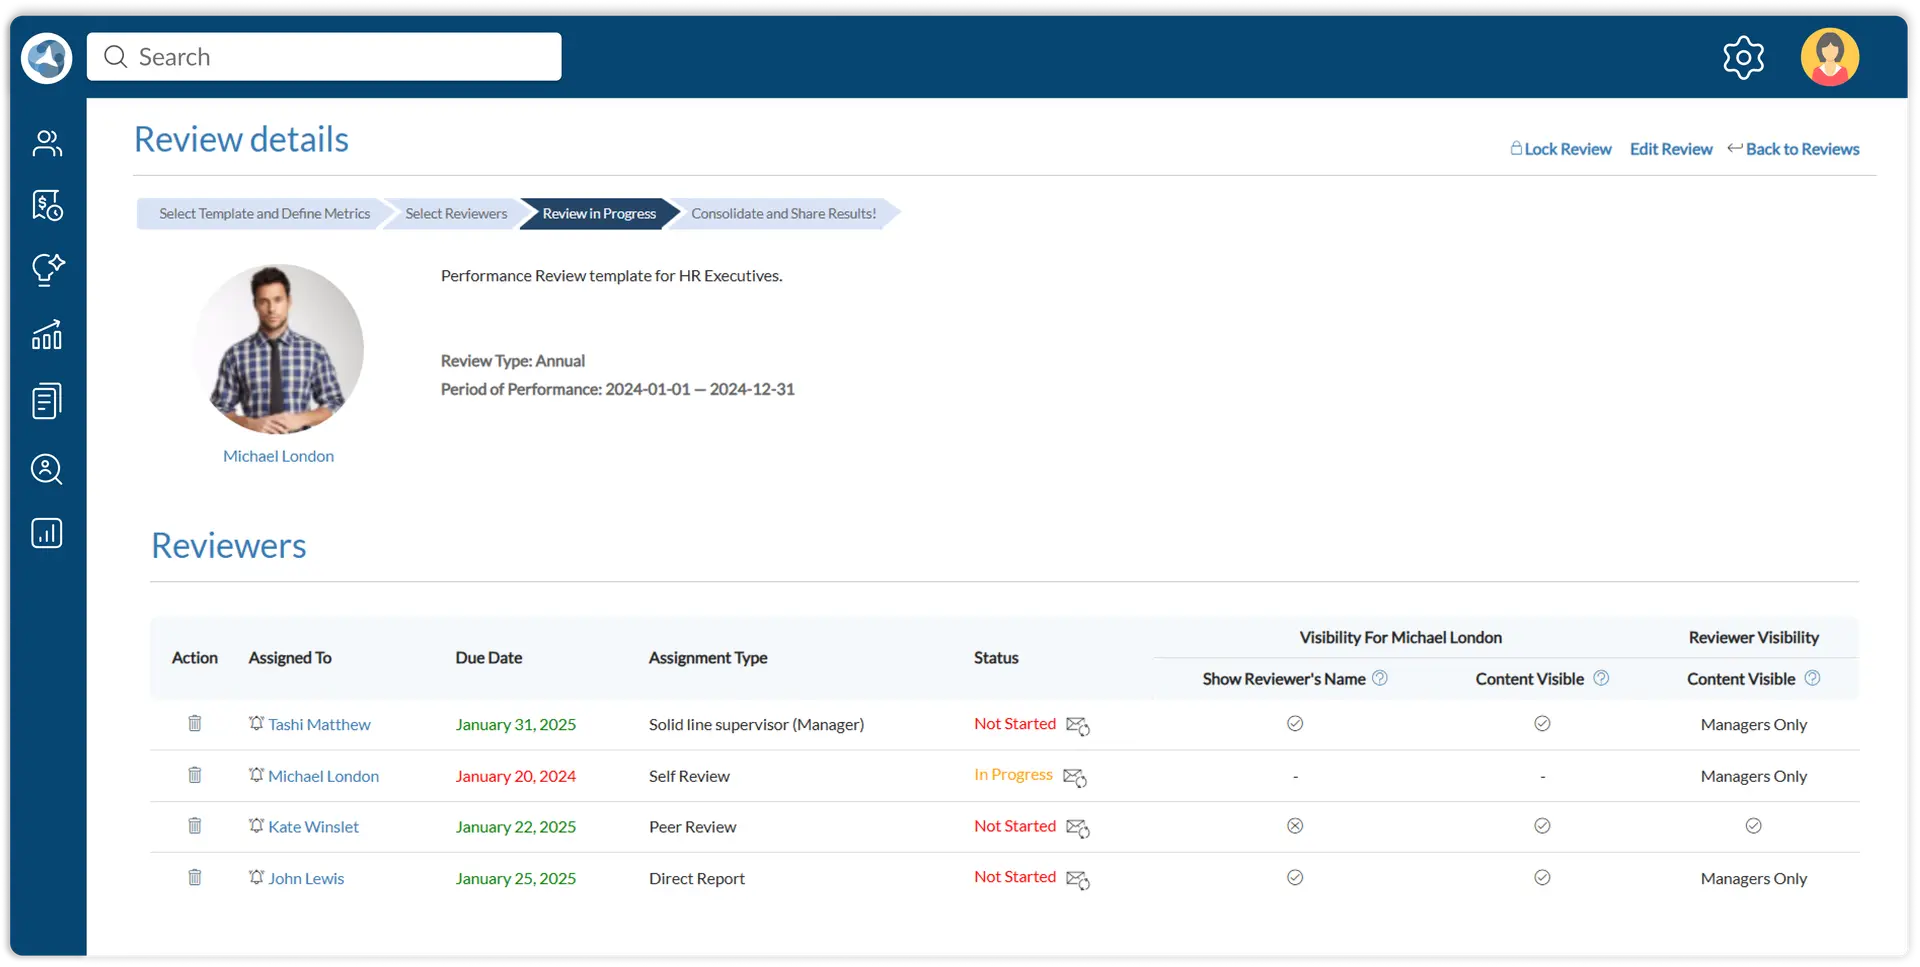
Task: Open help tooltip beside Show Reviewer's Name
Action: pyautogui.click(x=1380, y=678)
